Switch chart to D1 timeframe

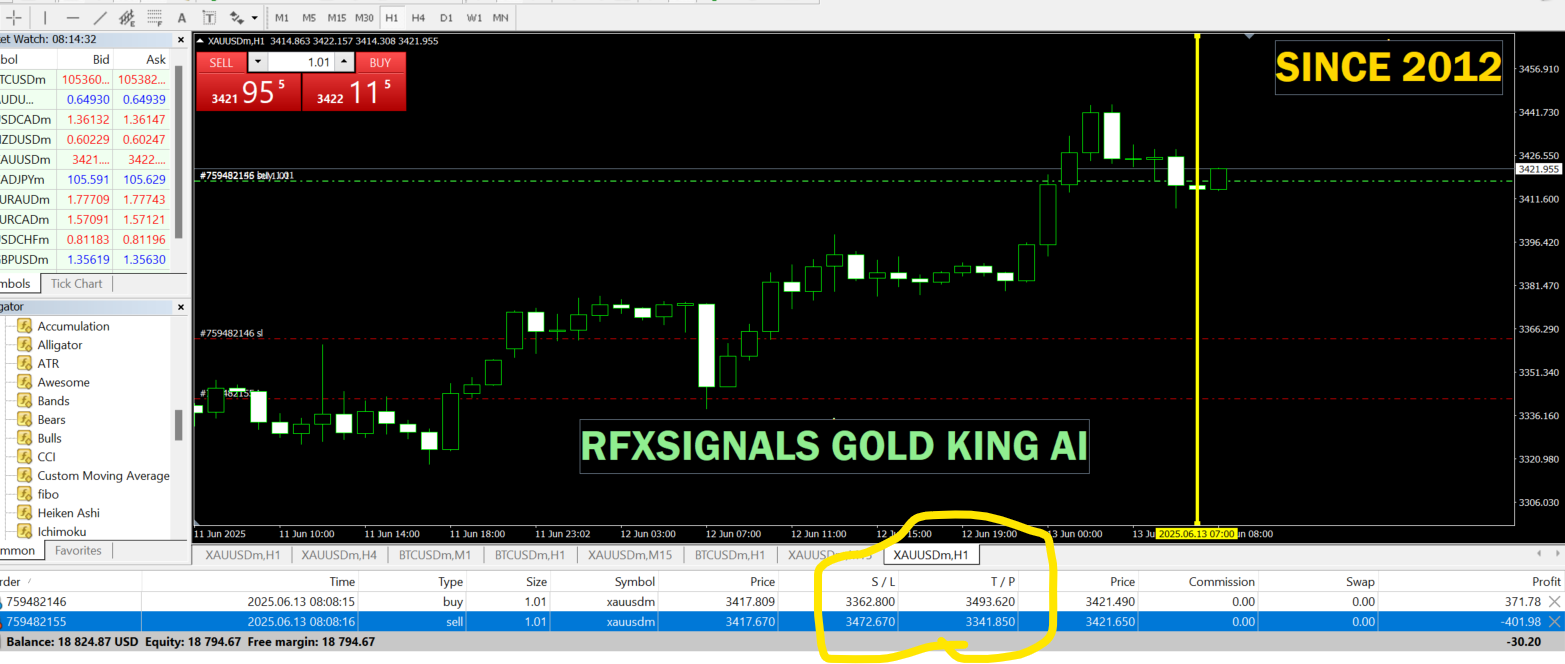point(446,18)
